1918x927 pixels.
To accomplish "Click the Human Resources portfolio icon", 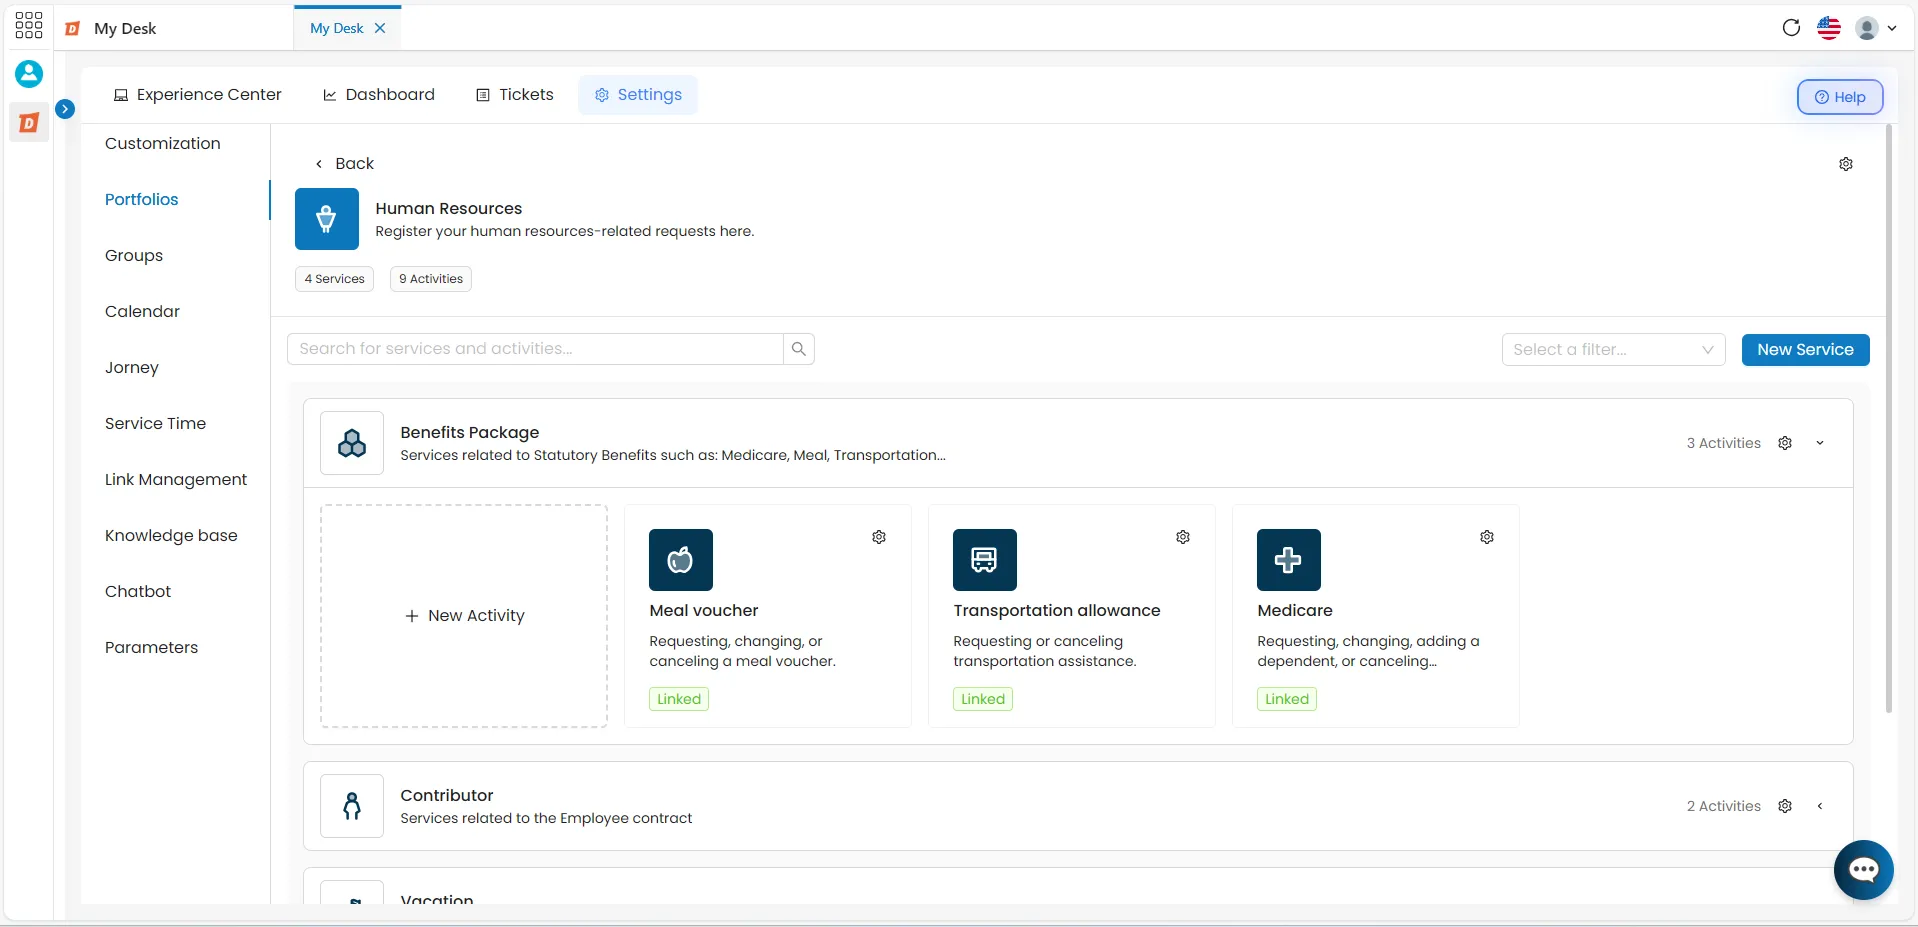I will [327, 219].
